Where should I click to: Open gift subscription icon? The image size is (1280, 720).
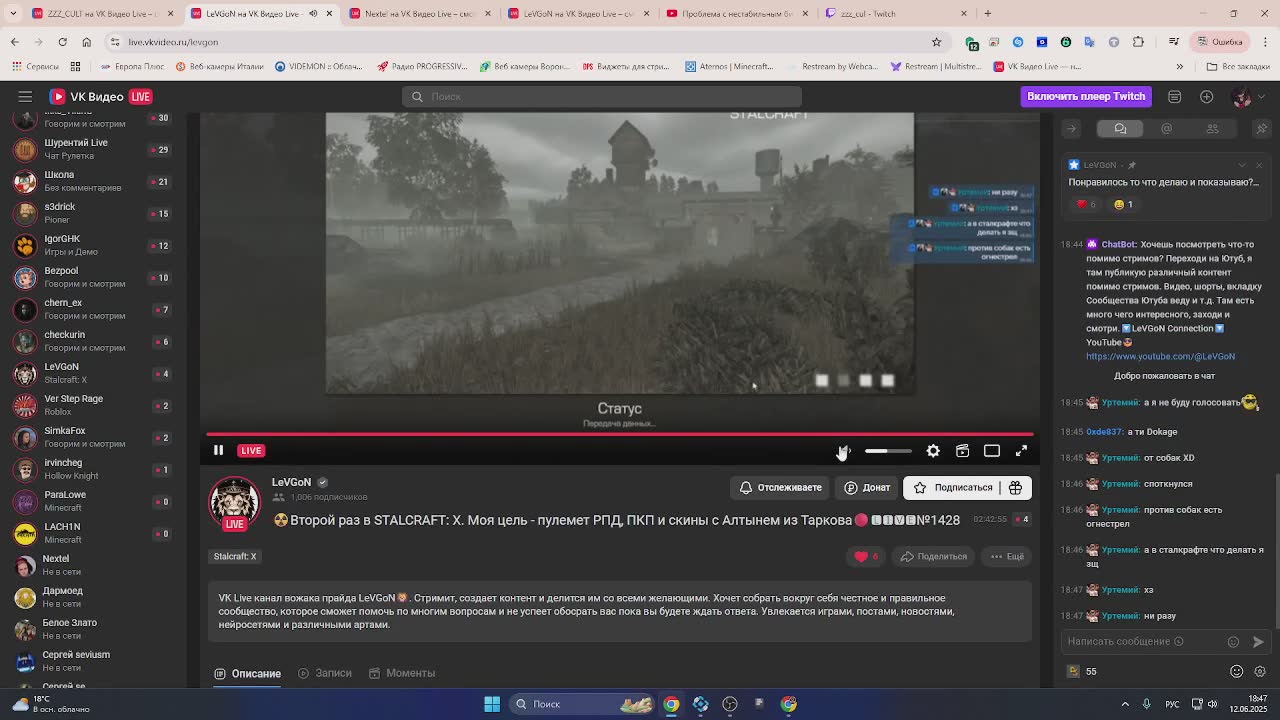click(x=1015, y=487)
